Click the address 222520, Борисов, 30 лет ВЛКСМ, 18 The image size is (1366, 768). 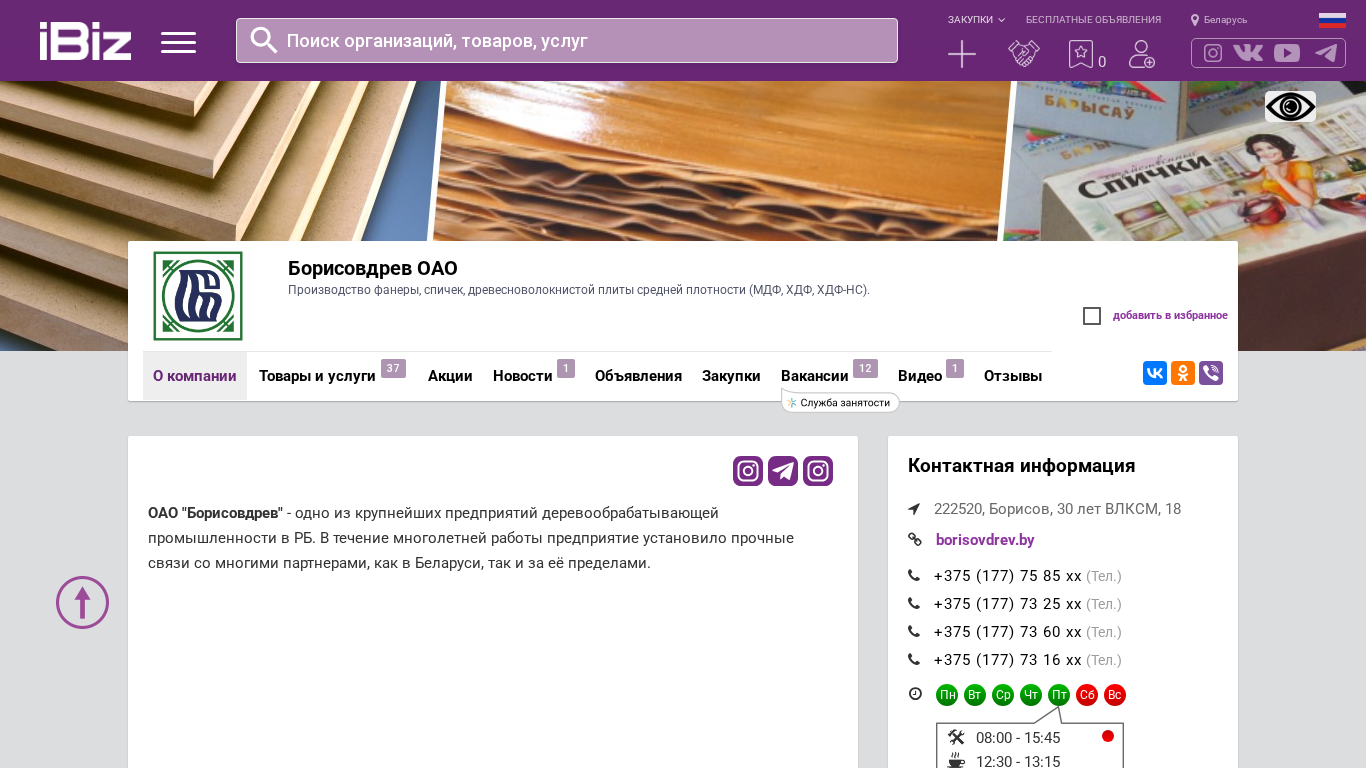tap(1057, 509)
